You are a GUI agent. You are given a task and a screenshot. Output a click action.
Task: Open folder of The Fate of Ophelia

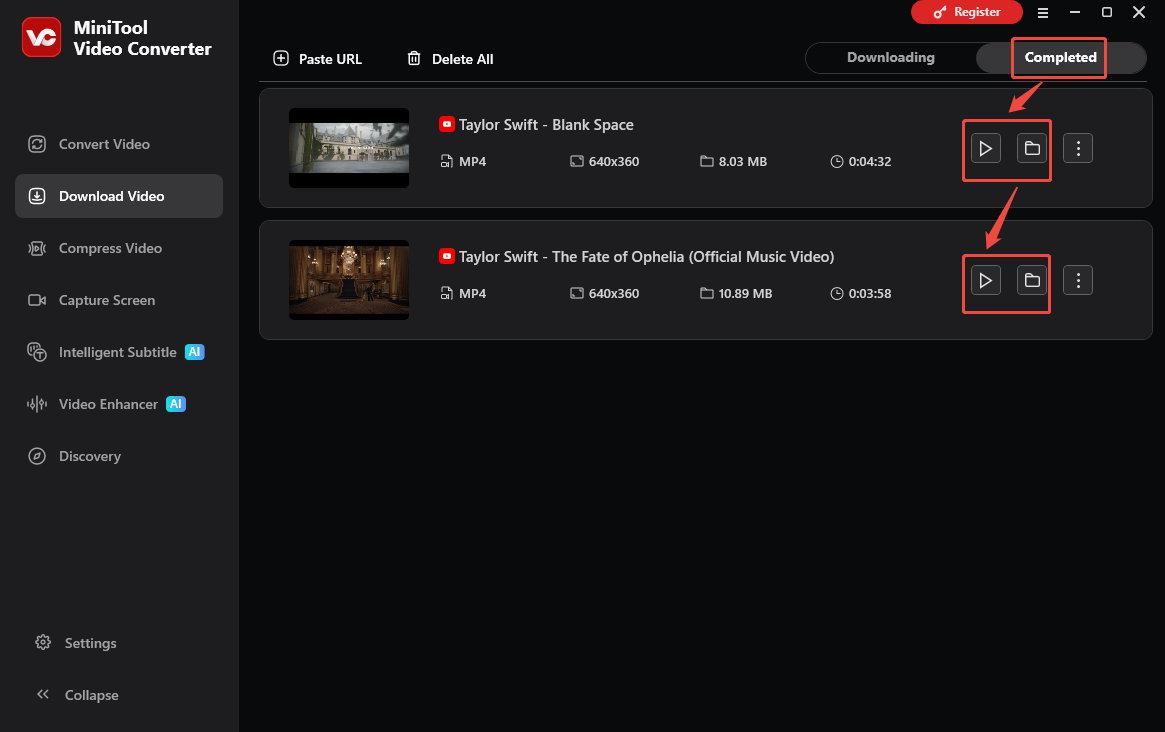[1032, 280]
